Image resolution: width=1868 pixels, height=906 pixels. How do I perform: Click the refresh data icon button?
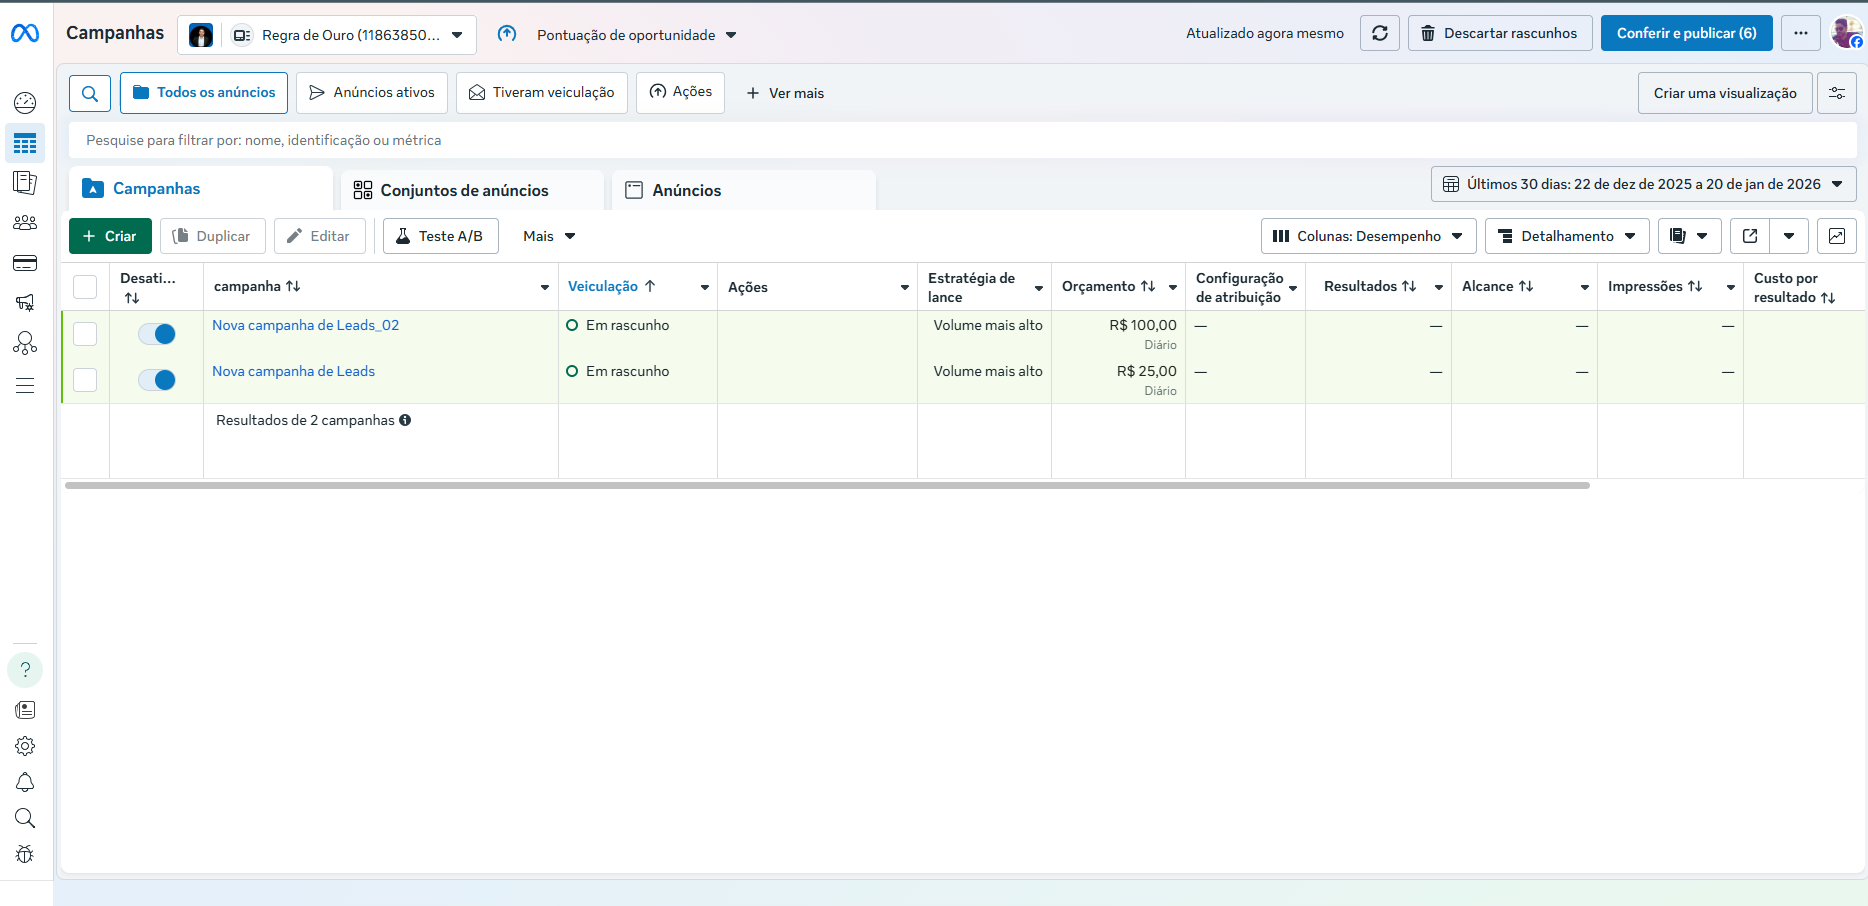point(1379,33)
